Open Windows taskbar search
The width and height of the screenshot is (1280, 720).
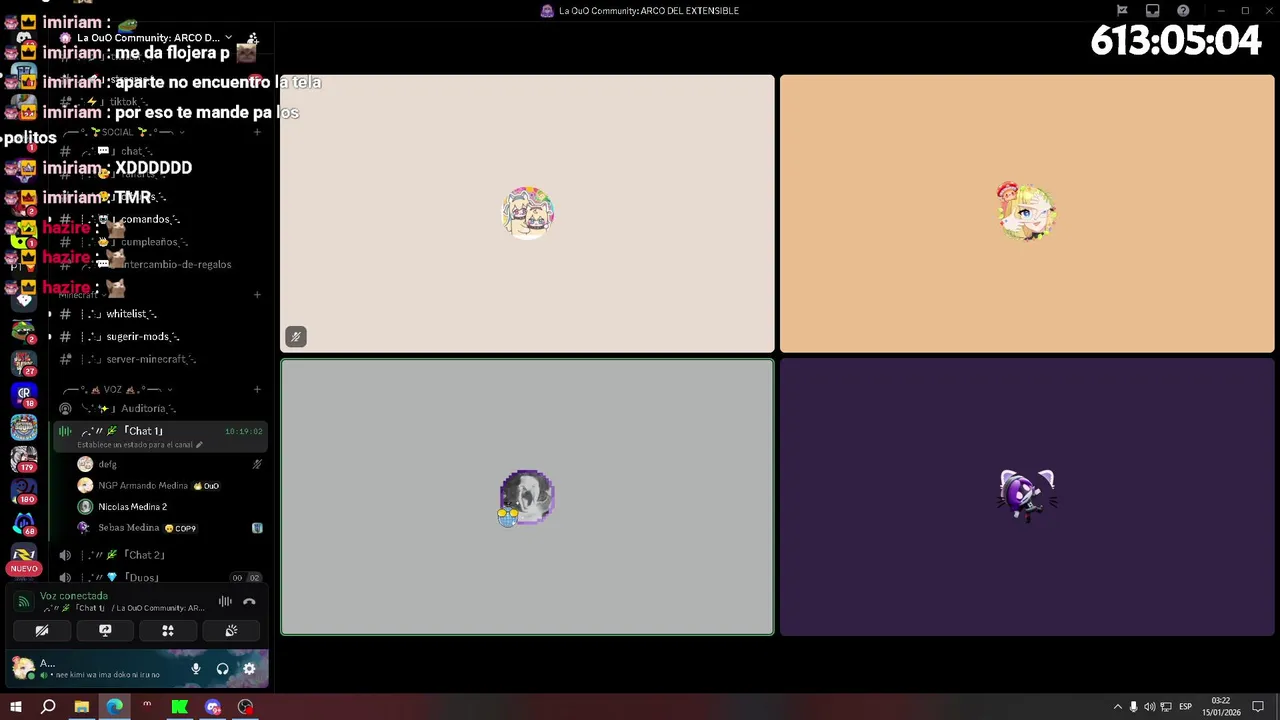48,707
